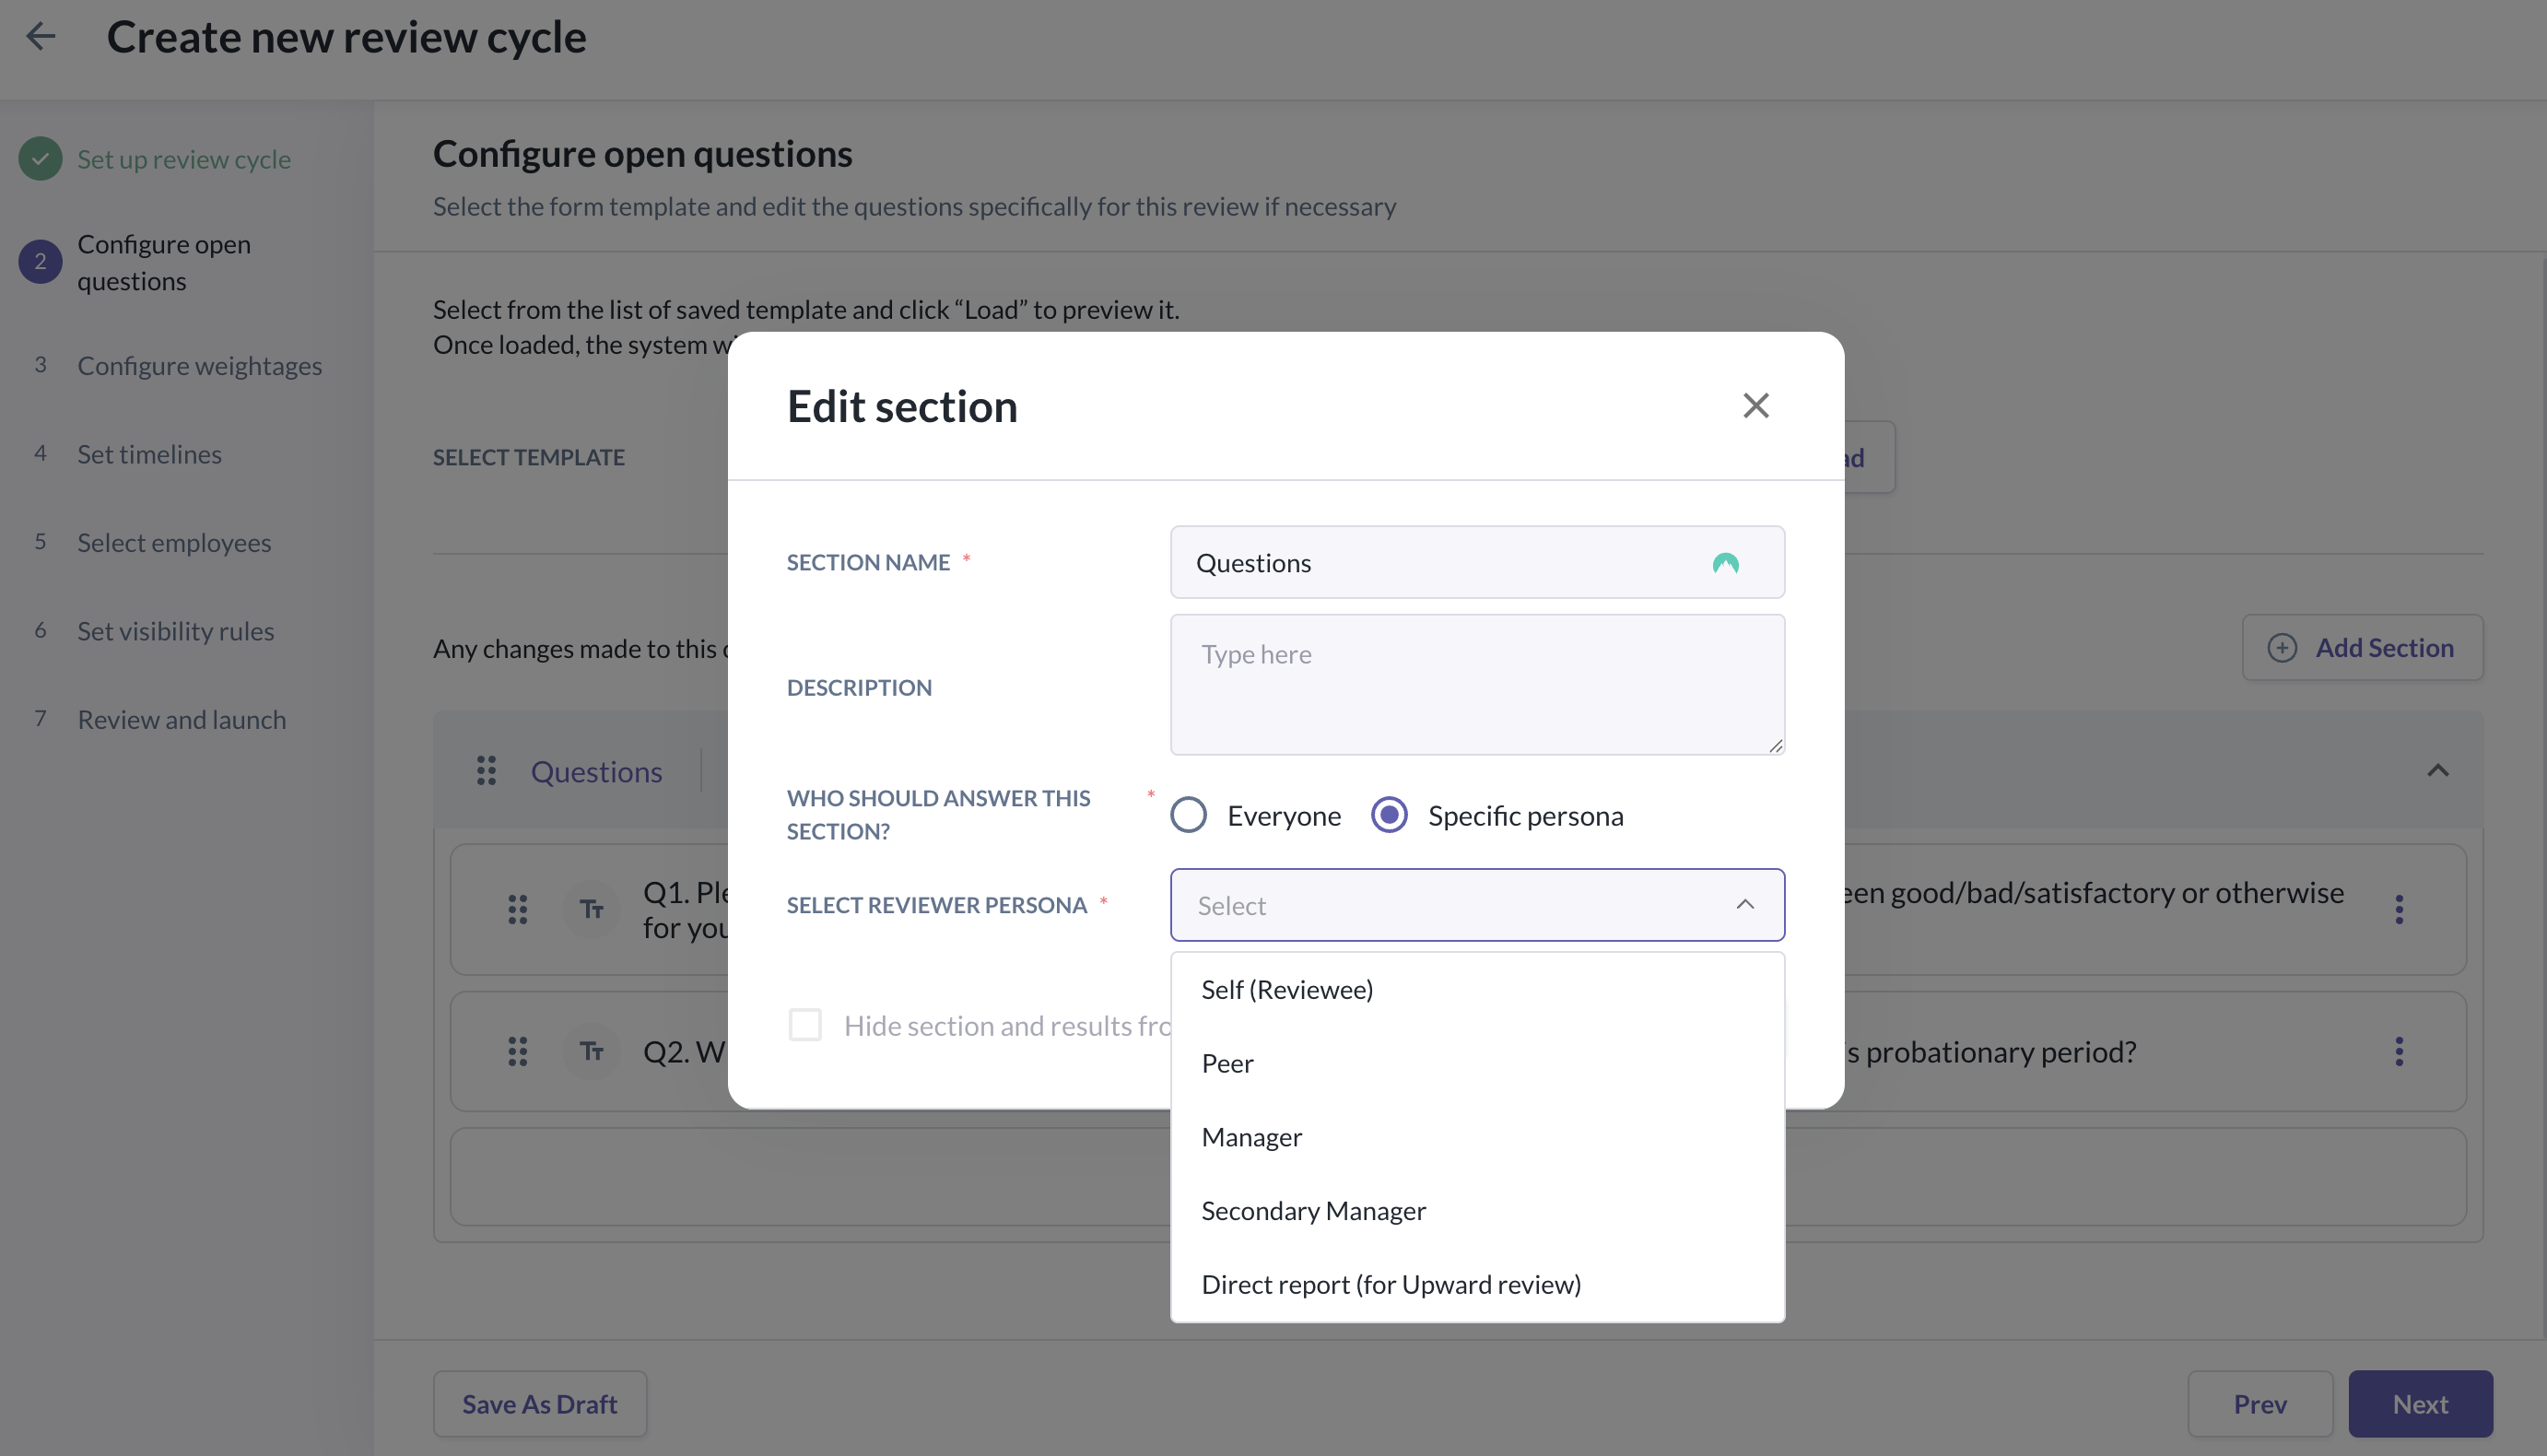Click the back arrow icon in header
The image size is (2547, 1456).
pyautogui.click(x=40, y=37)
